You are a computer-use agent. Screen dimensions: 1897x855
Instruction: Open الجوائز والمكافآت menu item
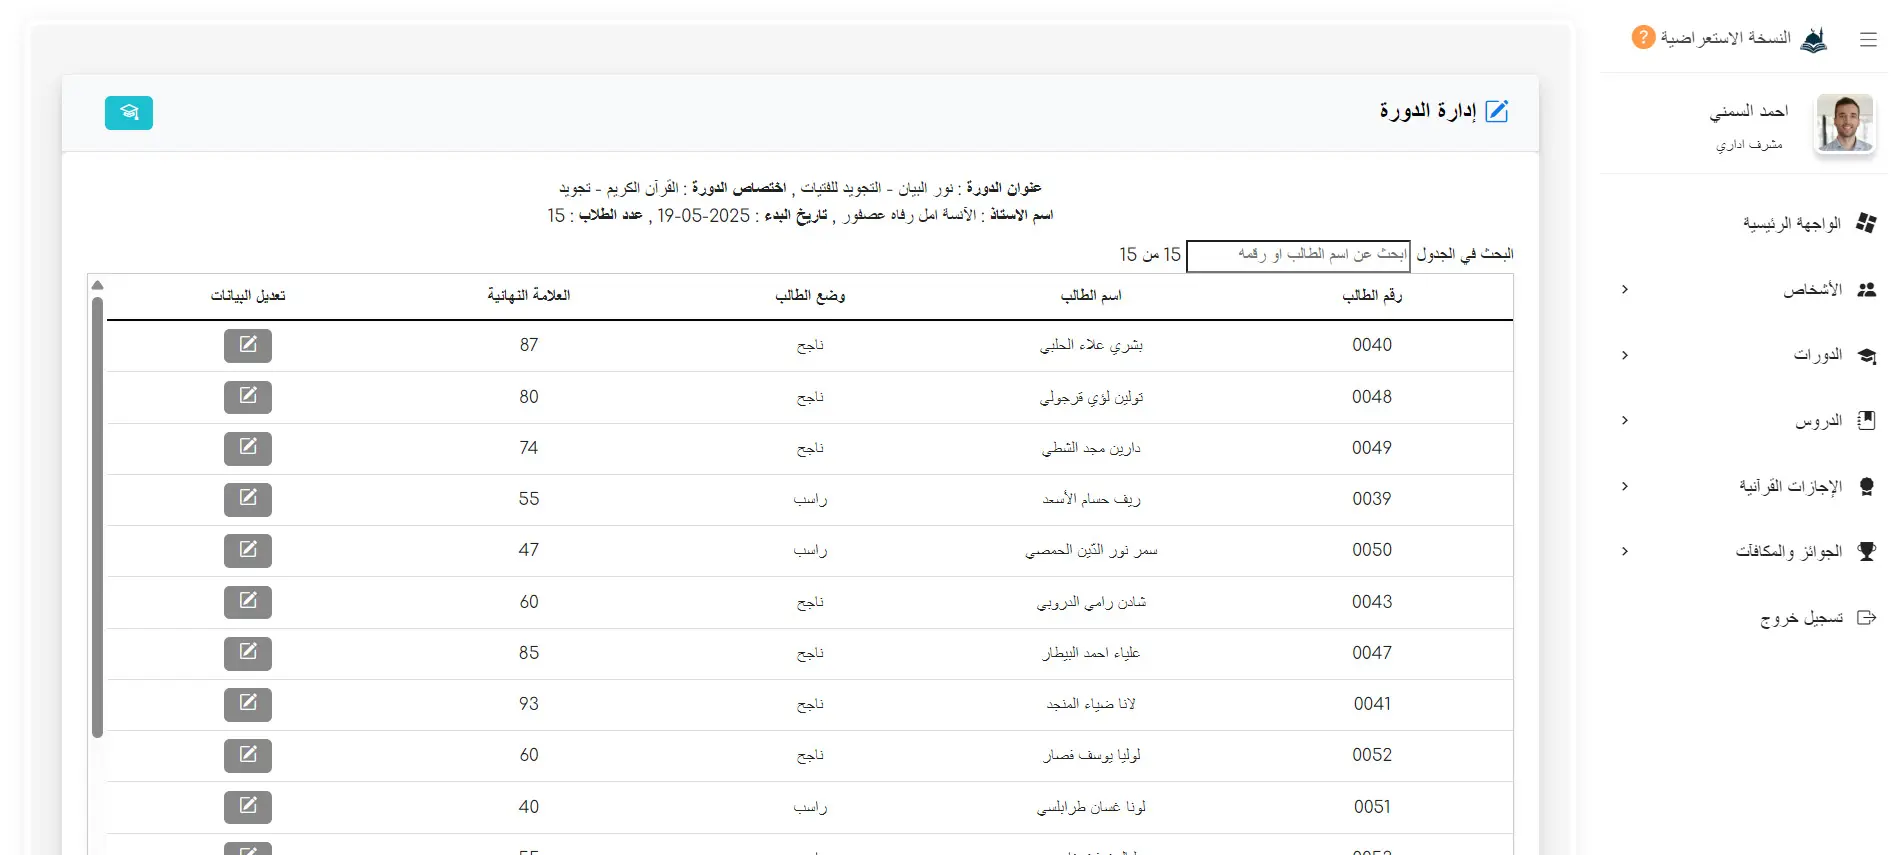click(1788, 552)
